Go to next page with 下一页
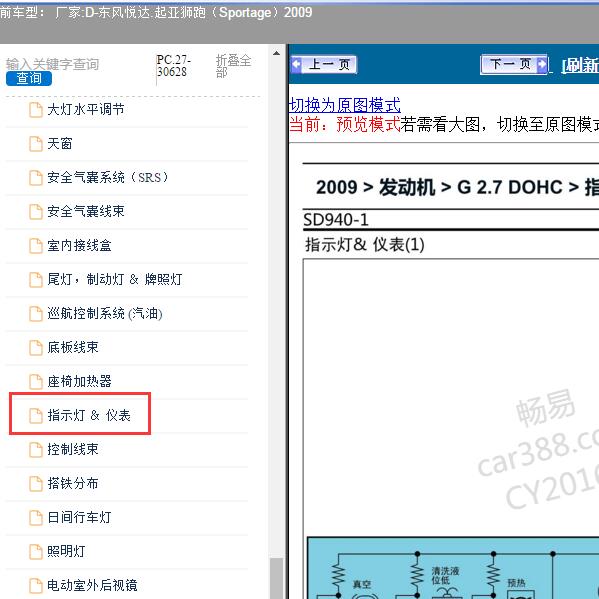This screenshot has height=599, width=599. (514, 64)
